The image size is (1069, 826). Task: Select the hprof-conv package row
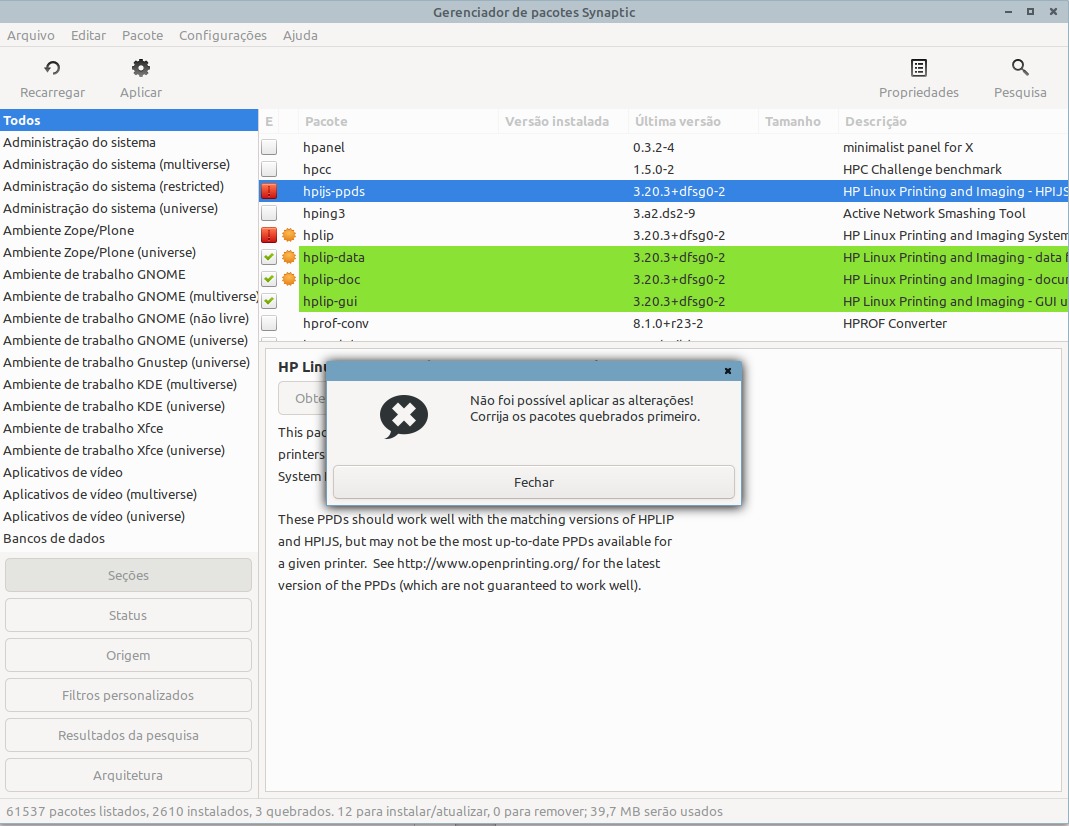click(663, 323)
